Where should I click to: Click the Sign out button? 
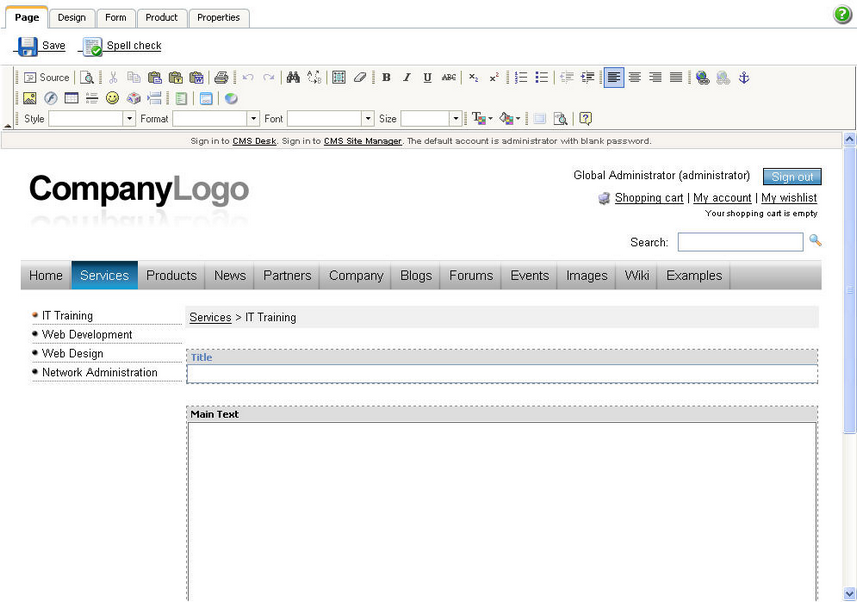[792, 177]
